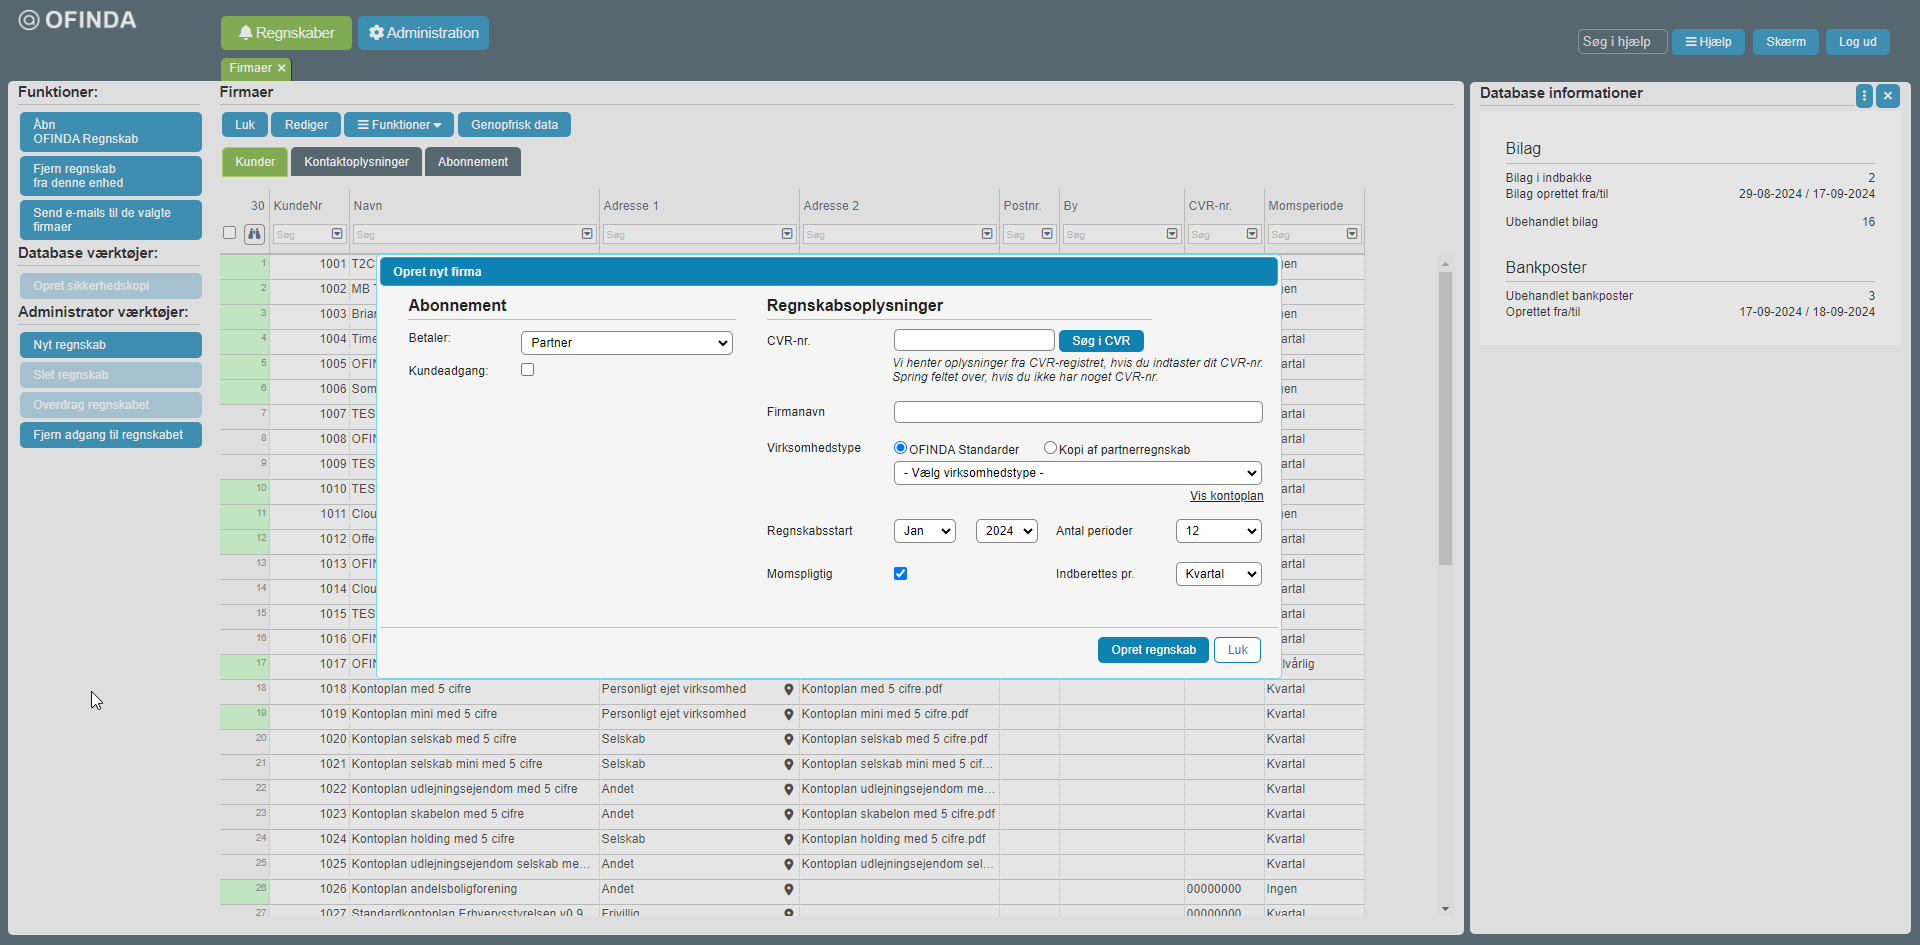
Task: Close the Firmaer tab with its x
Action: tap(282, 68)
